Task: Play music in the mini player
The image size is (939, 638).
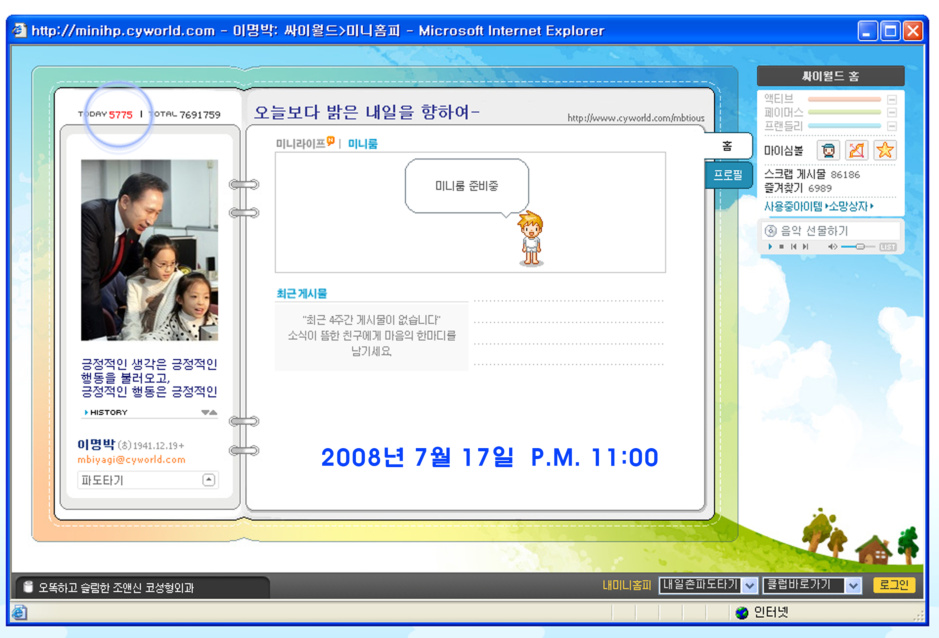Action: tap(770, 247)
